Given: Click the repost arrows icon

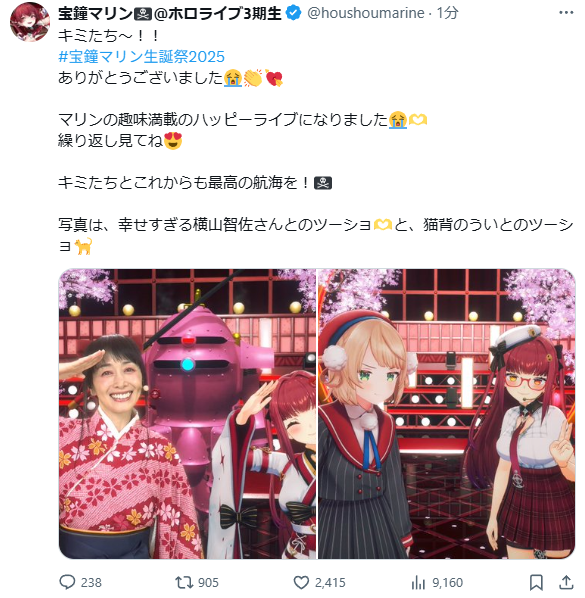Looking at the screenshot, I should point(183,582).
